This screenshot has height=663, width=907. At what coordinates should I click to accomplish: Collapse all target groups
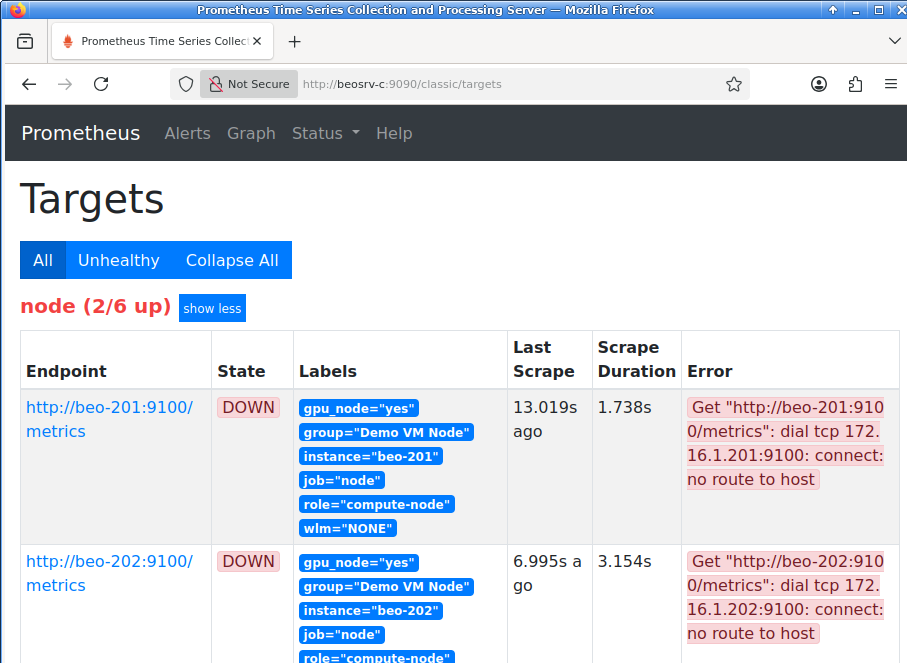pos(231,260)
